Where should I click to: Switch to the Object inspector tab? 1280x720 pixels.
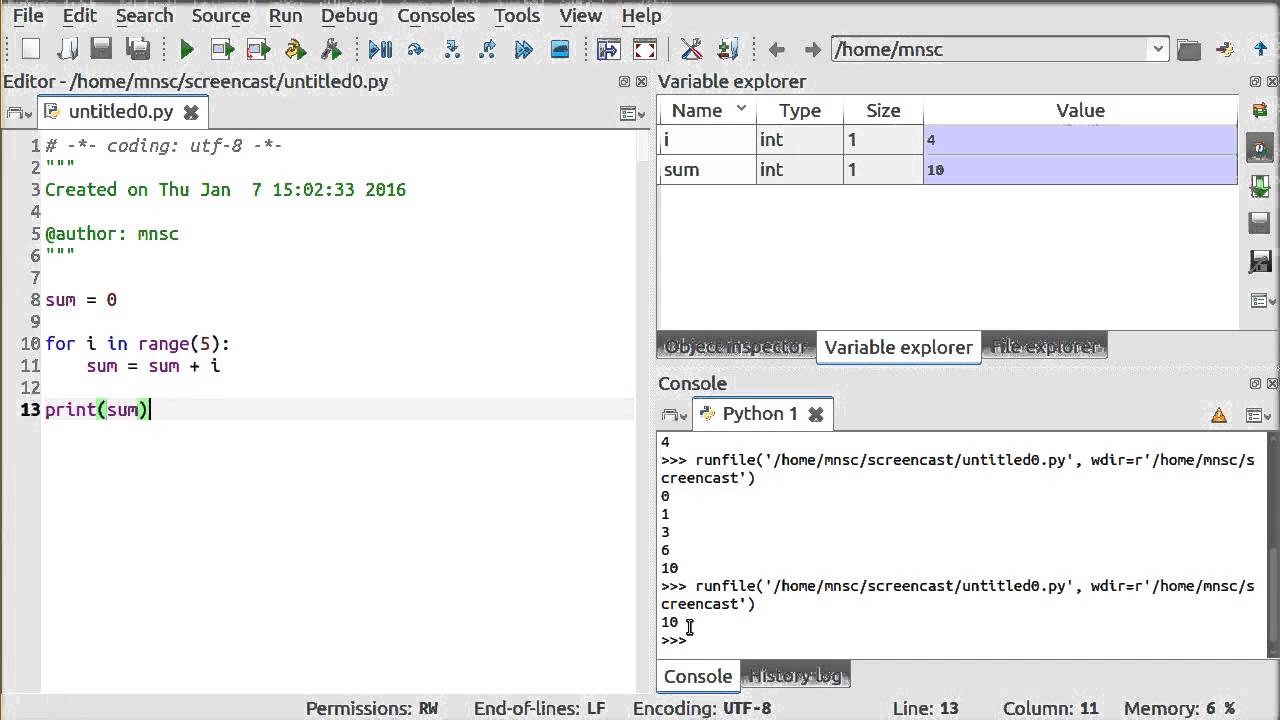pyautogui.click(x=736, y=347)
